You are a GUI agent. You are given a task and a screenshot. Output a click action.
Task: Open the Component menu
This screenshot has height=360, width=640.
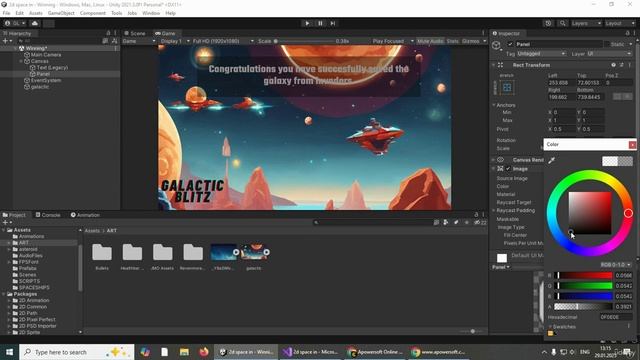[93, 13]
